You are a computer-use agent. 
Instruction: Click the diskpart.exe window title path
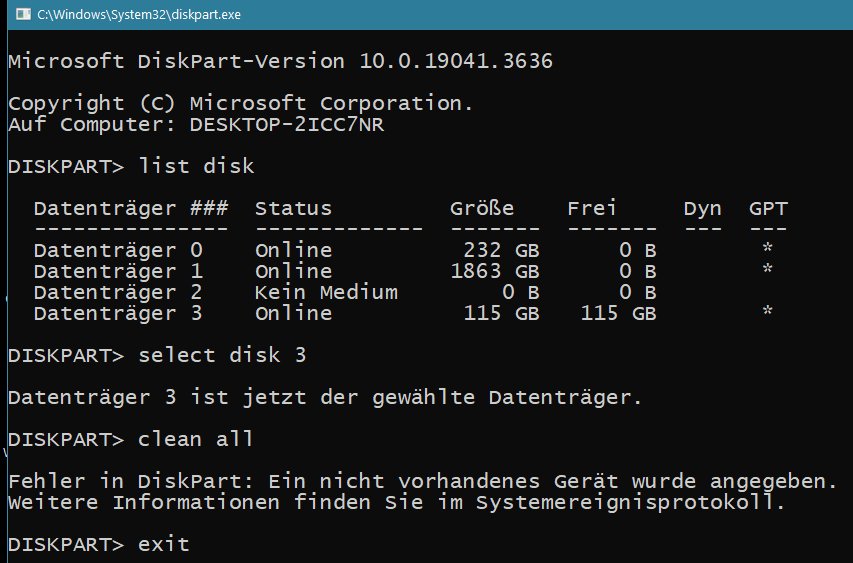pyautogui.click(x=139, y=15)
